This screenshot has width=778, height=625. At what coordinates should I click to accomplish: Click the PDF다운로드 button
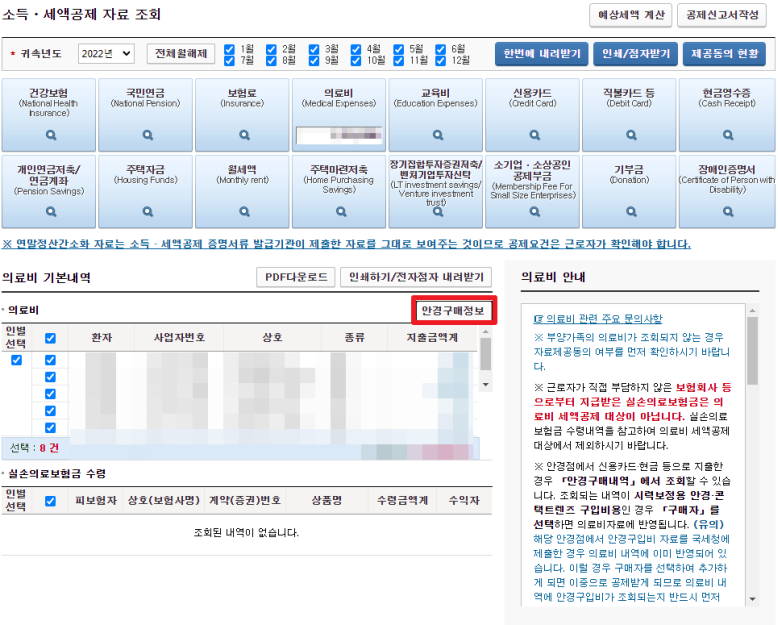click(x=296, y=277)
